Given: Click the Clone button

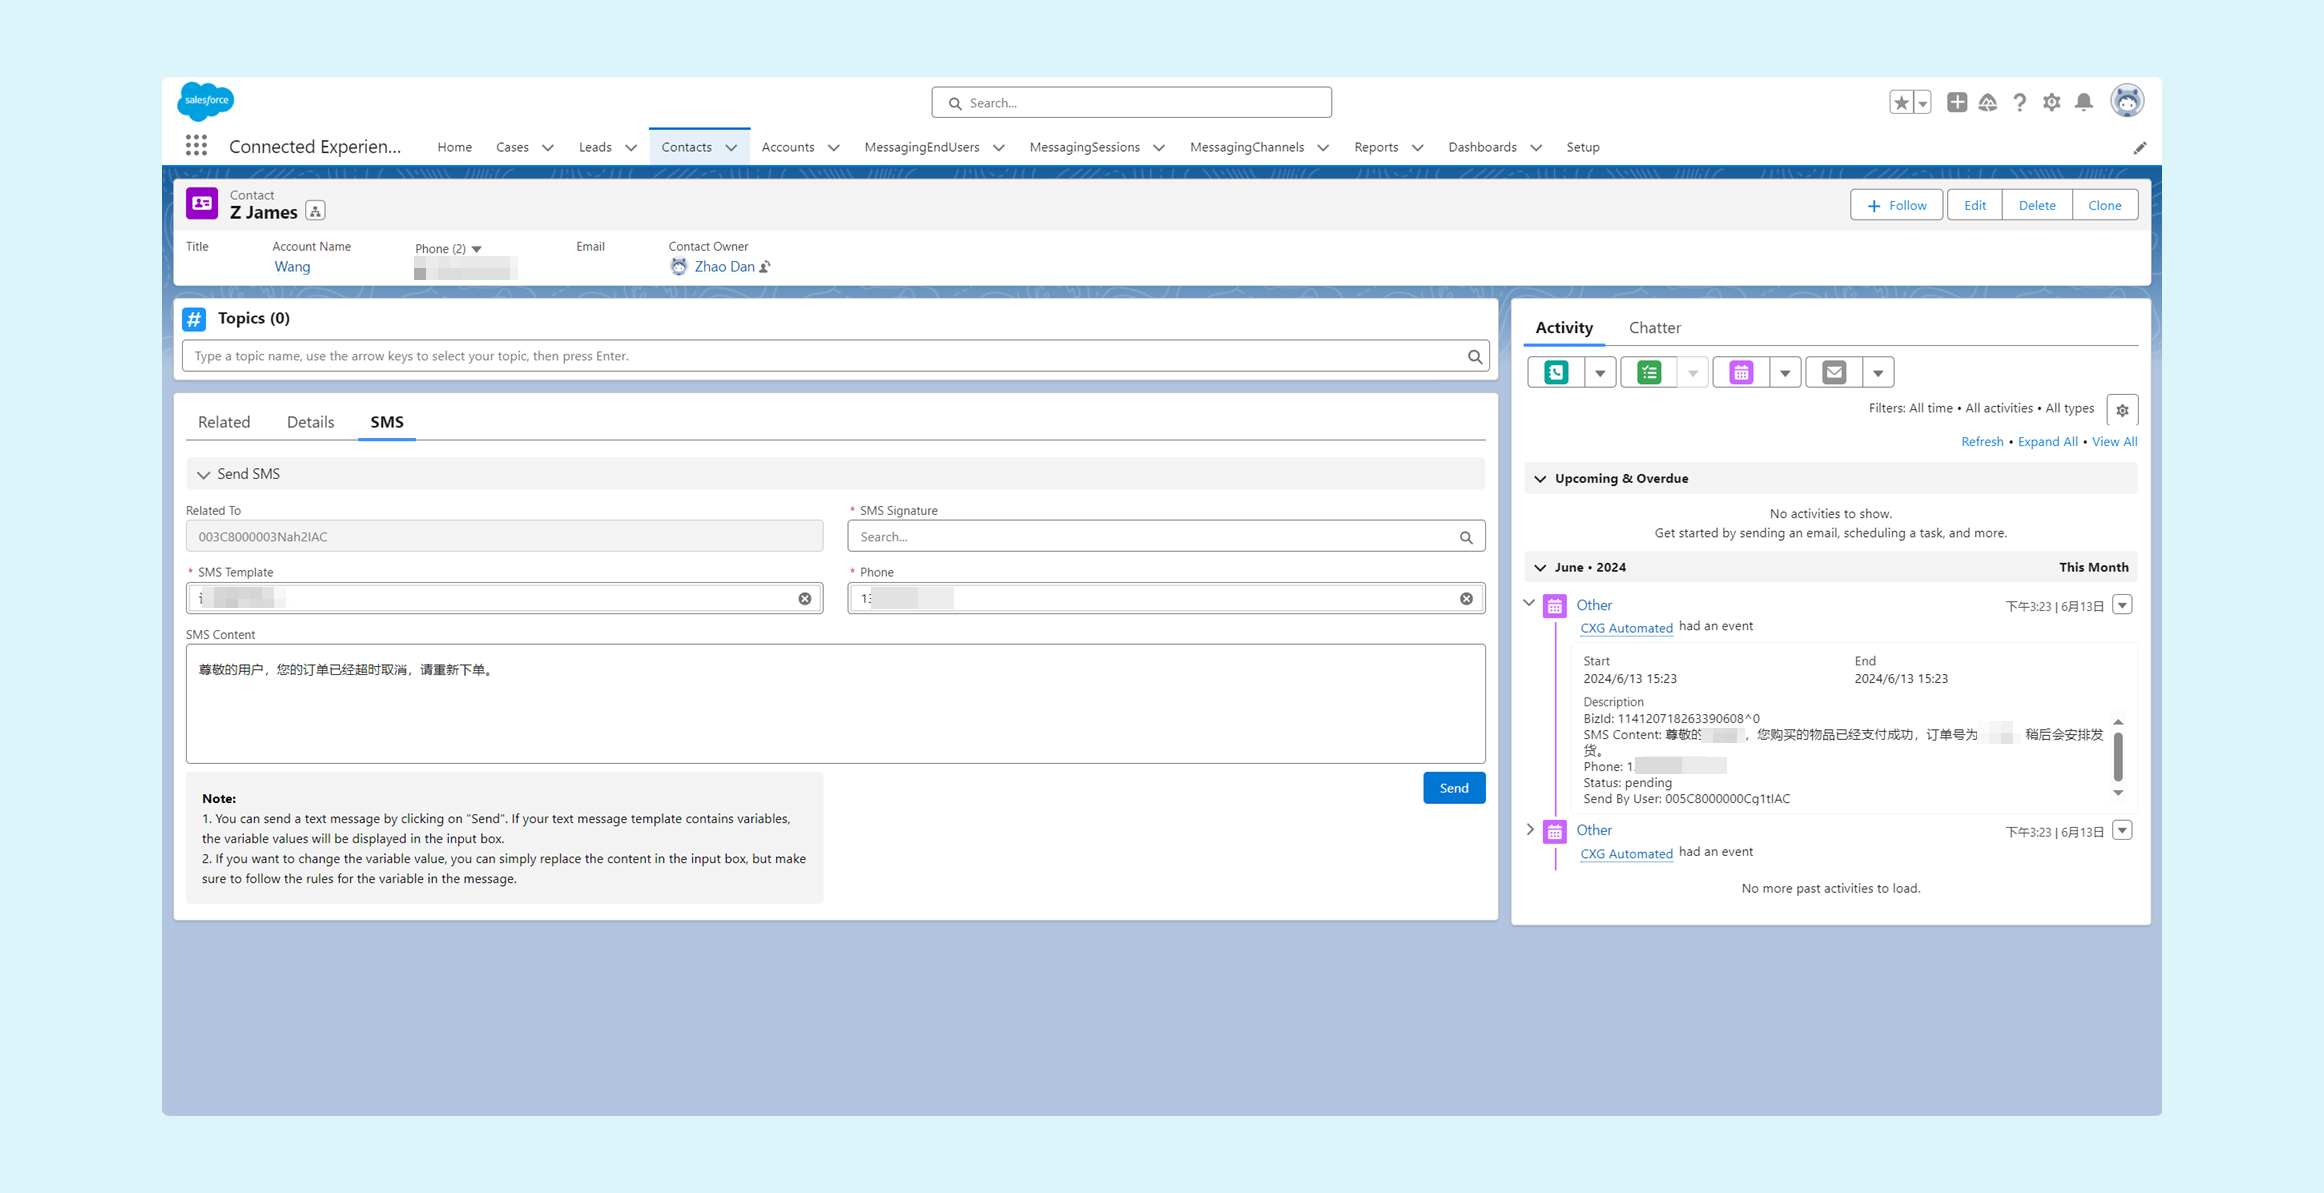Looking at the screenshot, I should tap(2104, 205).
